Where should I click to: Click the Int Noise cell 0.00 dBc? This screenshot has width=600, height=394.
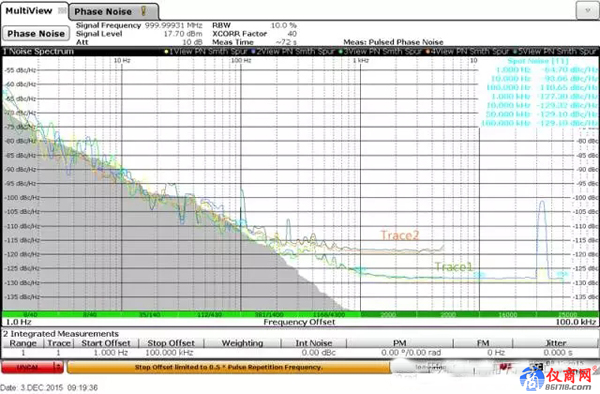318,352
